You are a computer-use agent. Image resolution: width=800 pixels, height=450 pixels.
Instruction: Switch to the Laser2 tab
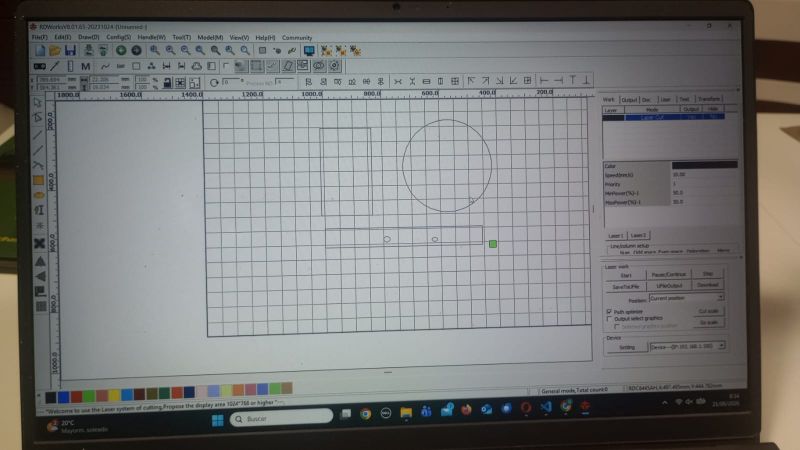click(x=638, y=235)
